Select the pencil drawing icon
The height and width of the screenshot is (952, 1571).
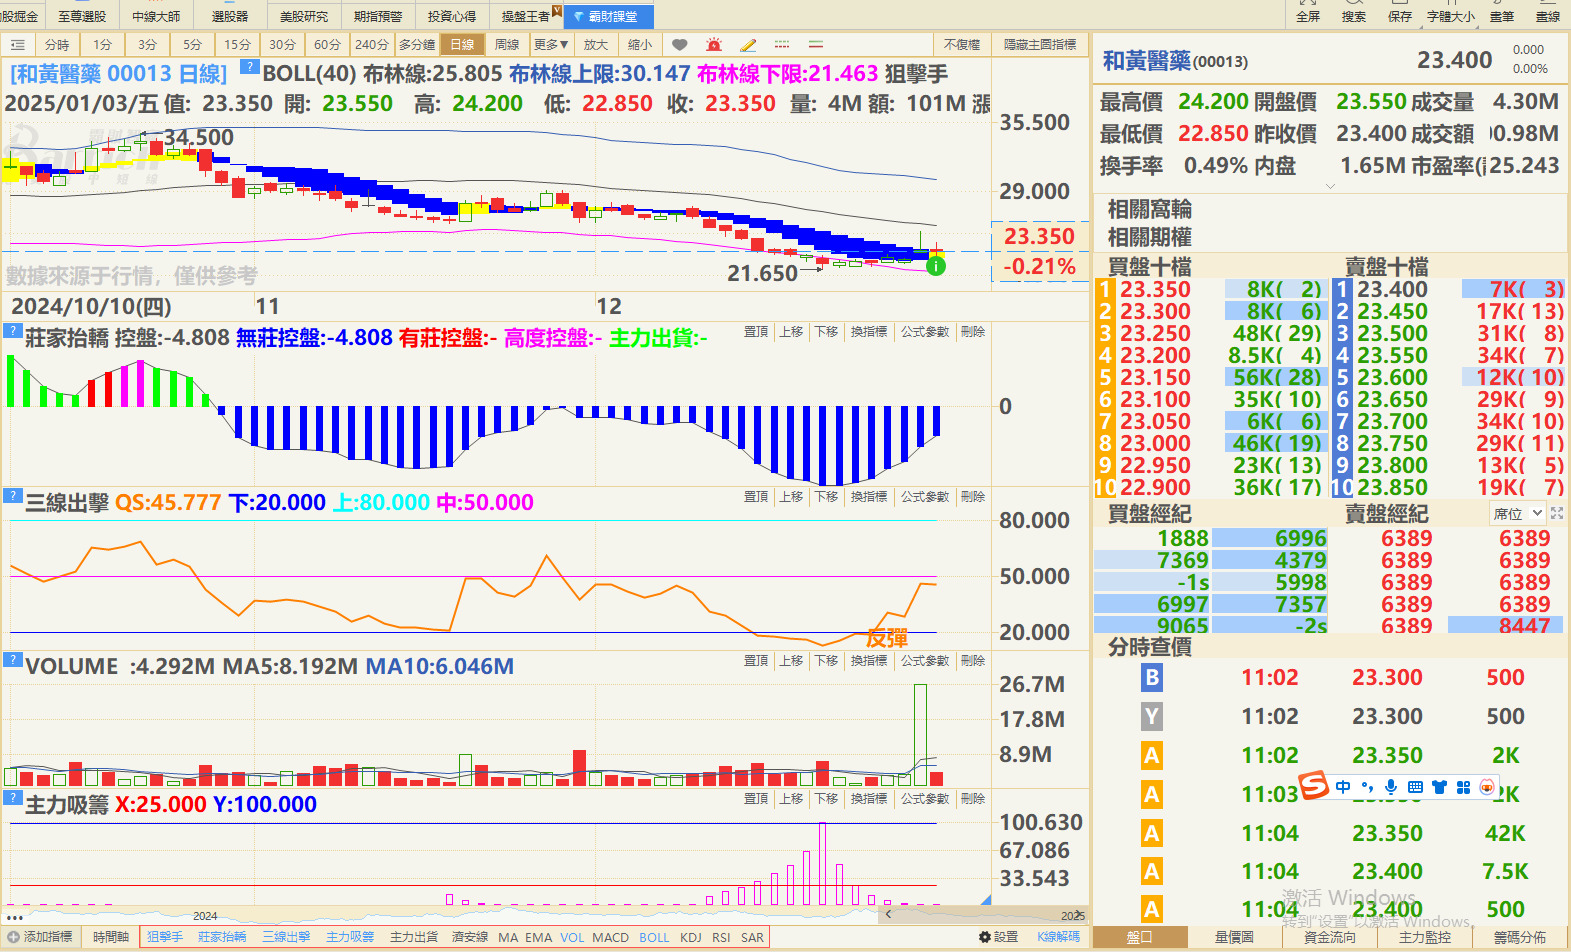748,45
